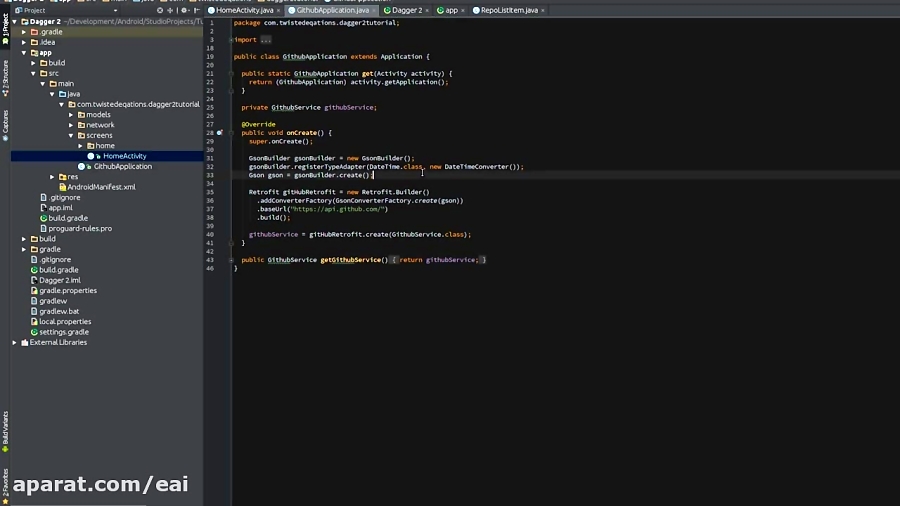Collapse the app module folder
The image size is (900, 506).
[24, 53]
